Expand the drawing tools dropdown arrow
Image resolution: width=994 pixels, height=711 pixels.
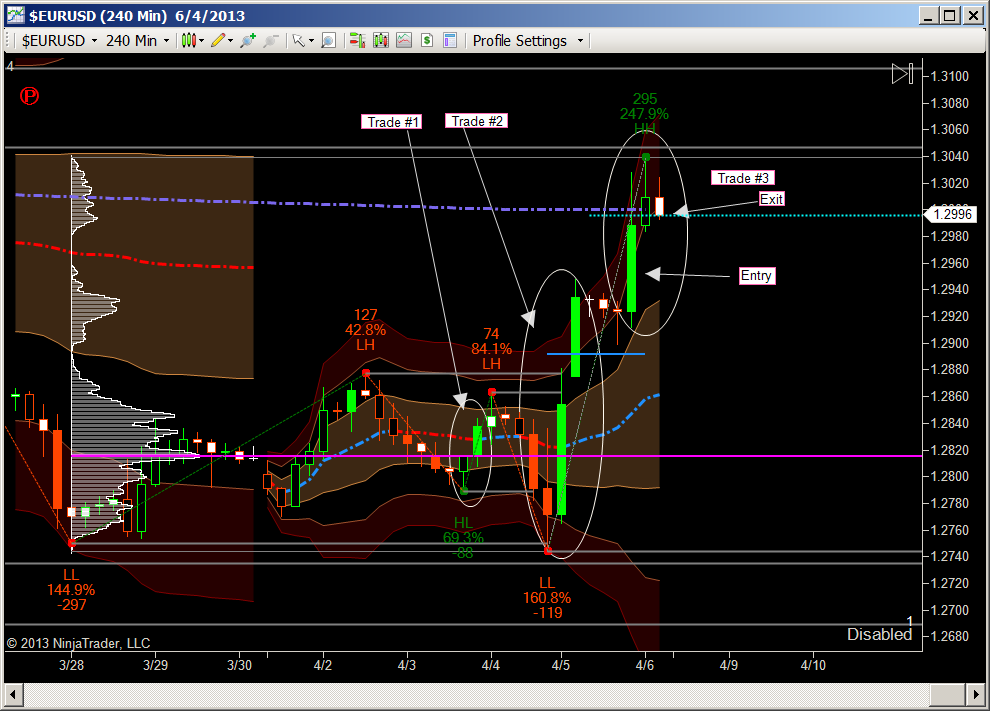tap(230, 41)
